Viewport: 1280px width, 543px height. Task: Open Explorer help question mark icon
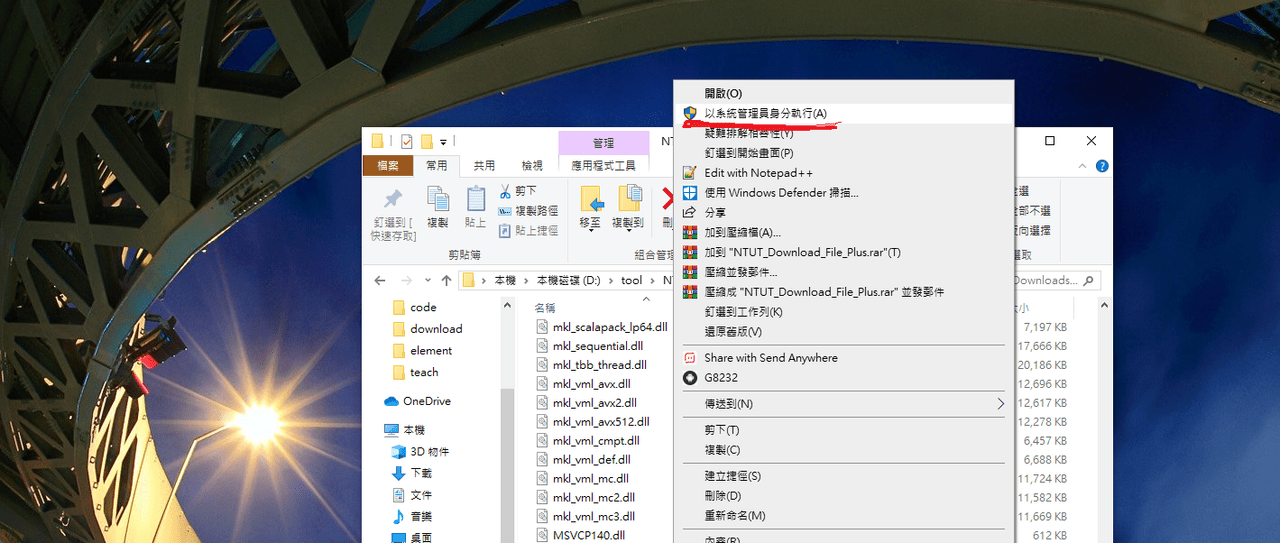[x=1102, y=166]
